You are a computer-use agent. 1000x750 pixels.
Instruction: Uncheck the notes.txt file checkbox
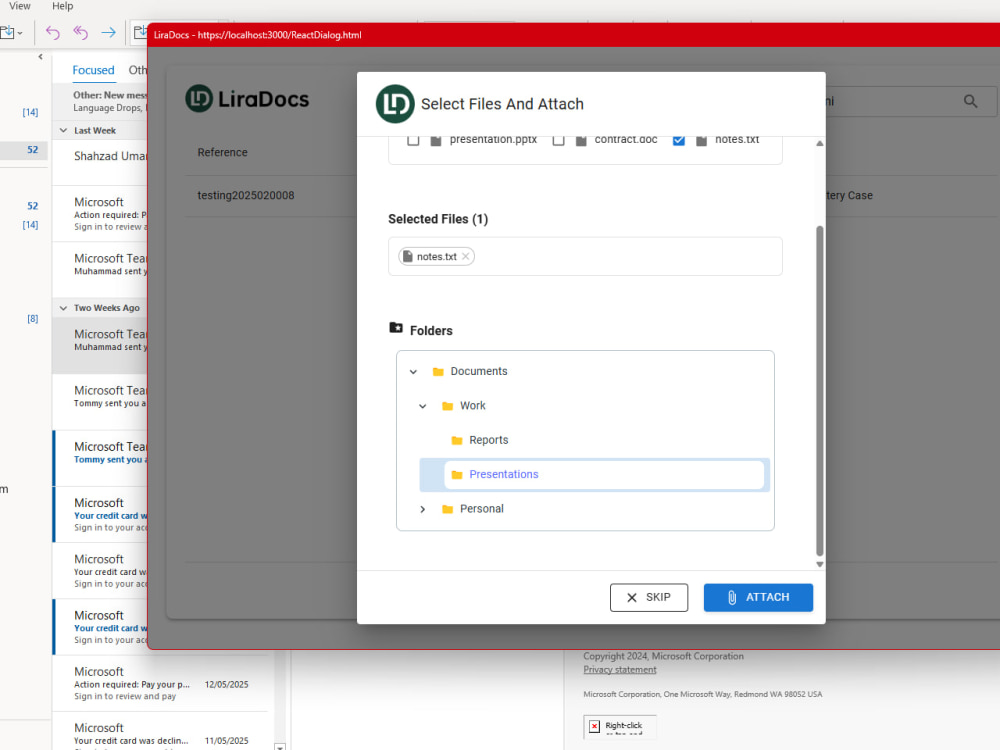click(x=679, y=140)
